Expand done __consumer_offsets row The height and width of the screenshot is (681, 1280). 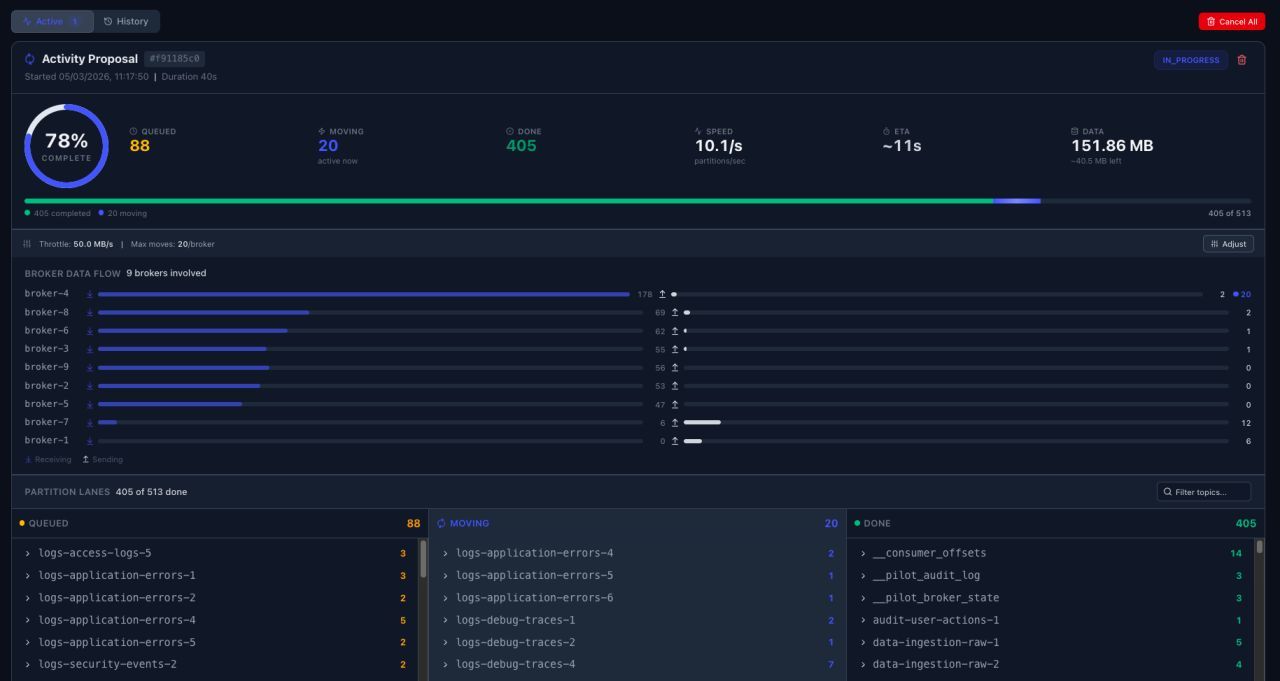pyautogui.click(x=1050, y=553)
